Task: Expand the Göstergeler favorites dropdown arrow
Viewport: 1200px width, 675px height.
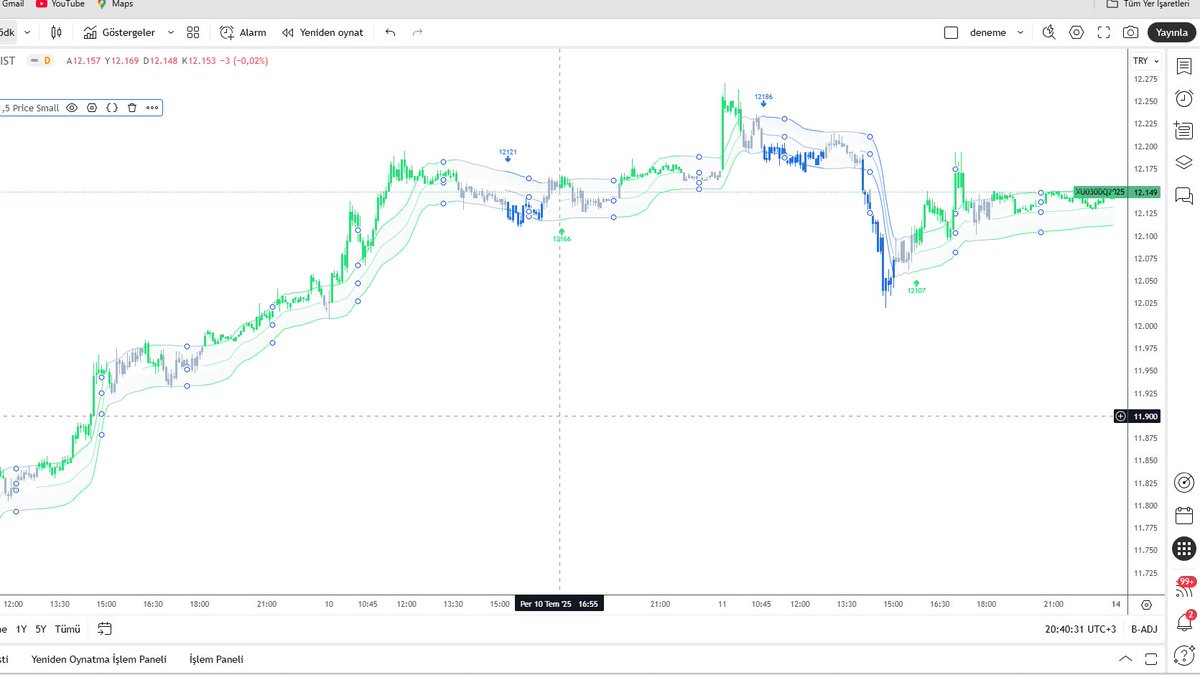Action: [x=170, y=32]
